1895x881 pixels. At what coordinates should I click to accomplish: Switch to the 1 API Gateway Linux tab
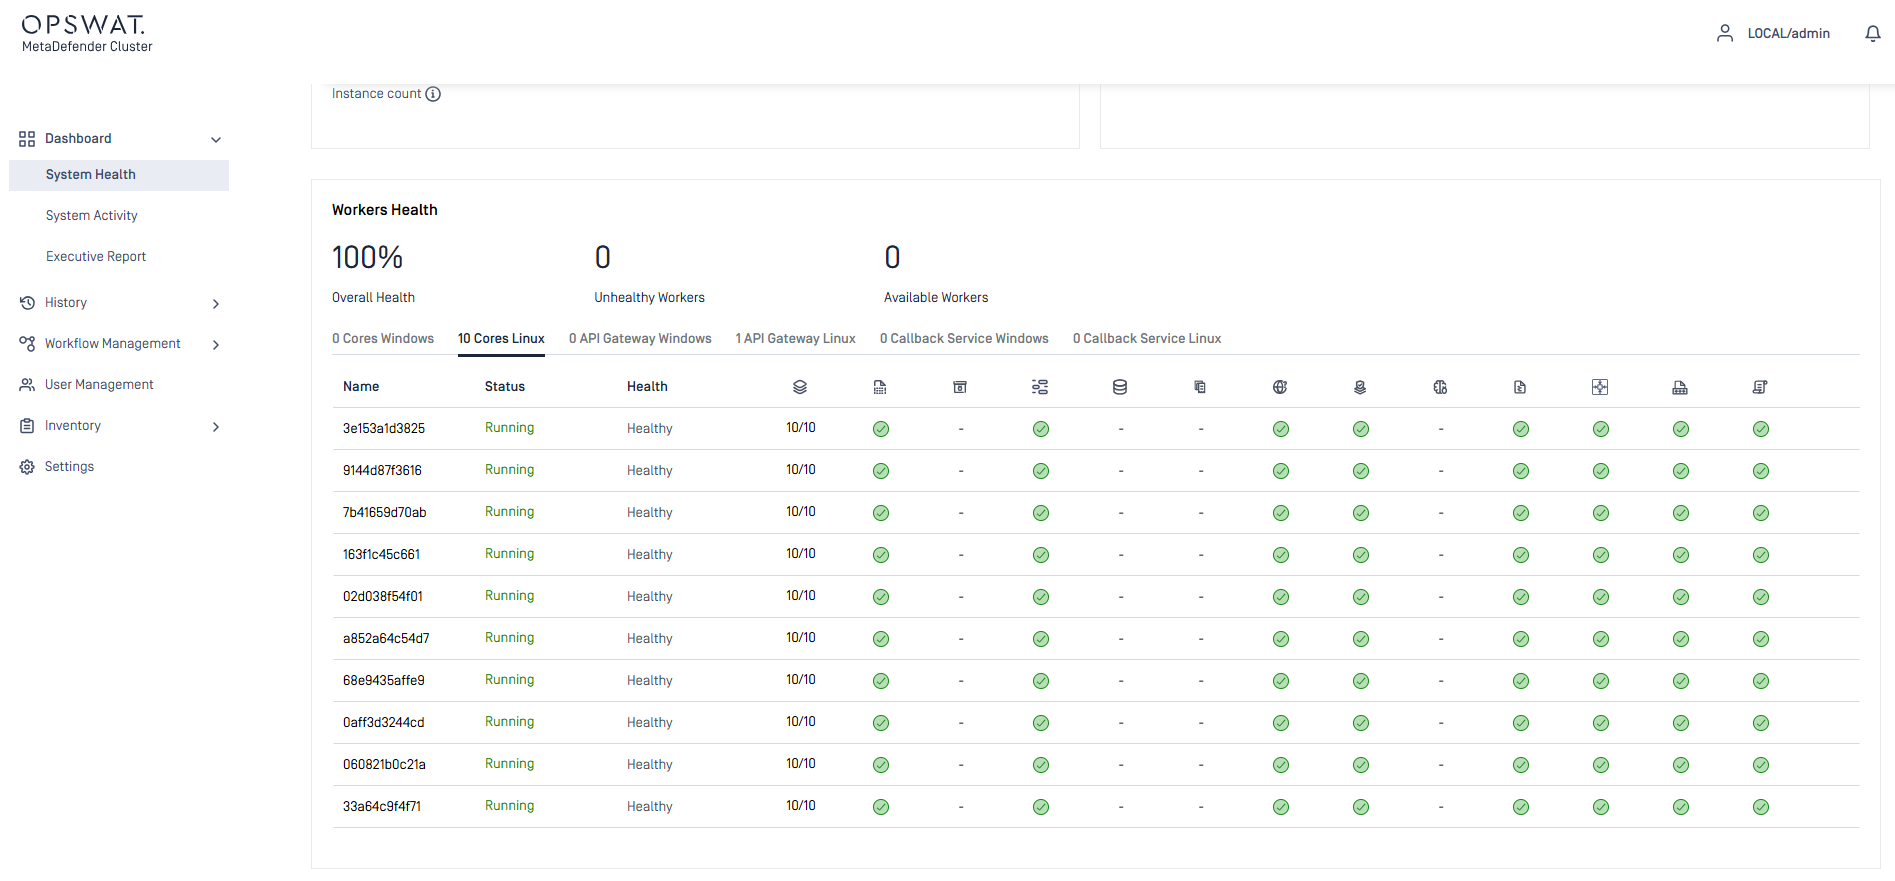tap(795, 339)
